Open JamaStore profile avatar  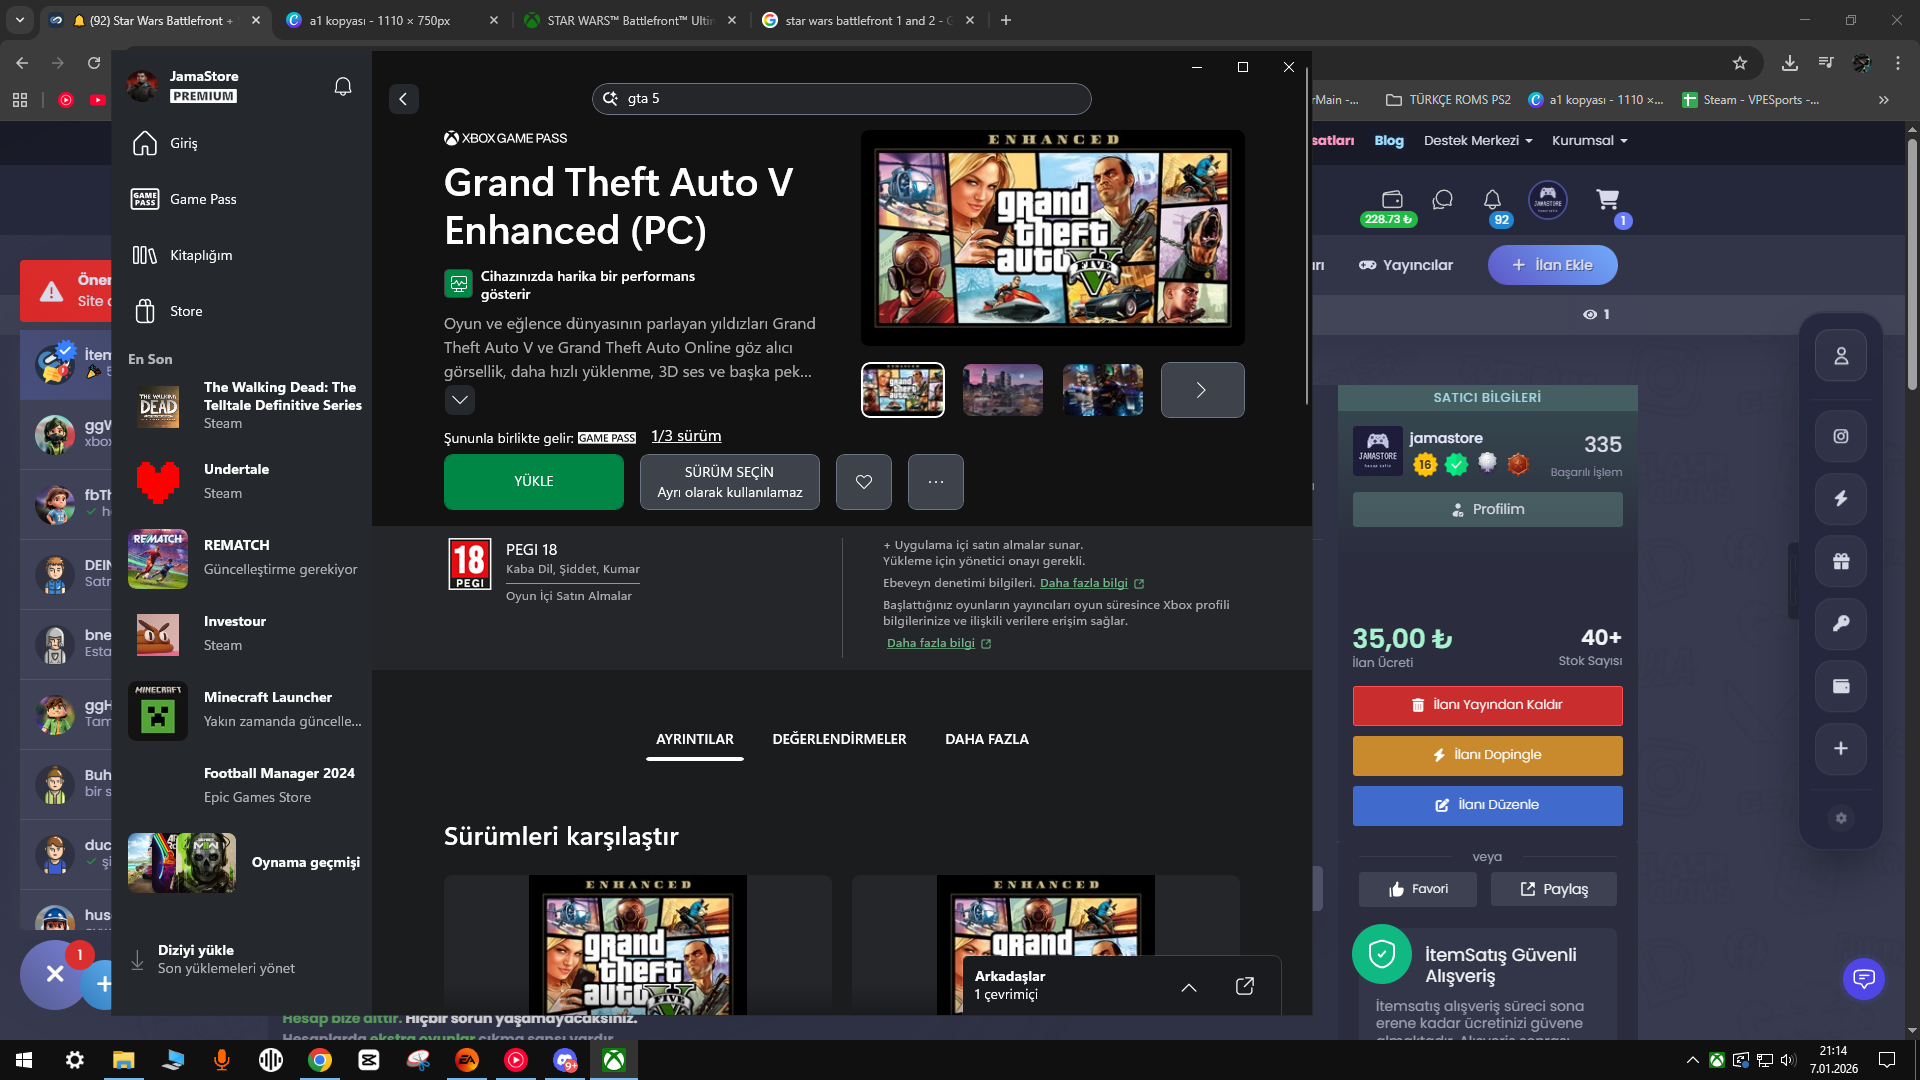142,86
